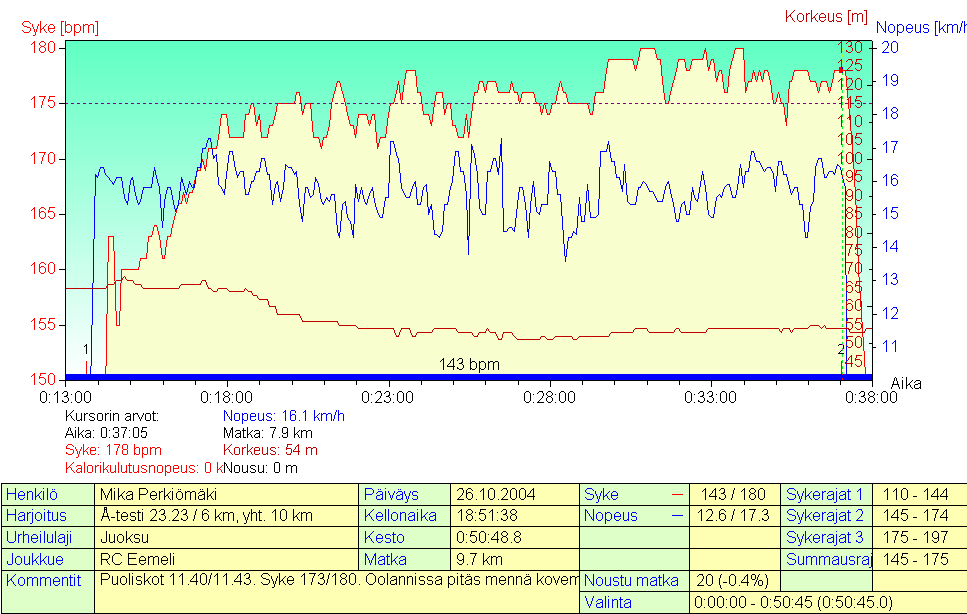The image size is (967, 614).
Task: Click the name Mika Perkiömäki
Action: (158, 495)
